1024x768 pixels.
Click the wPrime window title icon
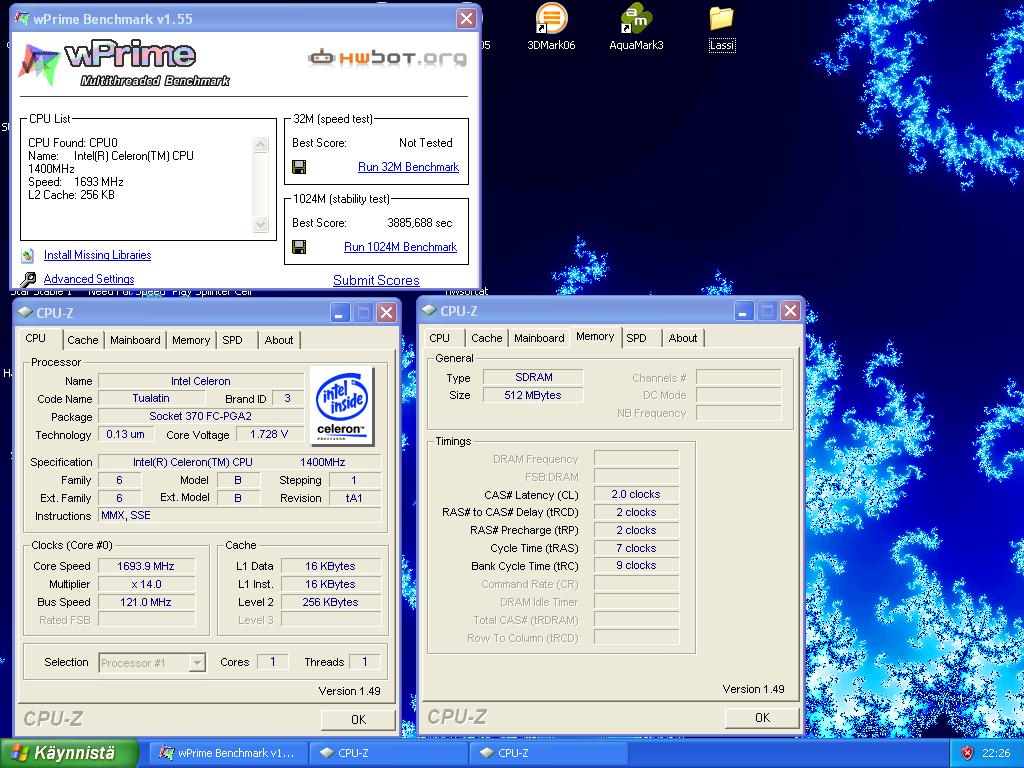tap(22, 18)
